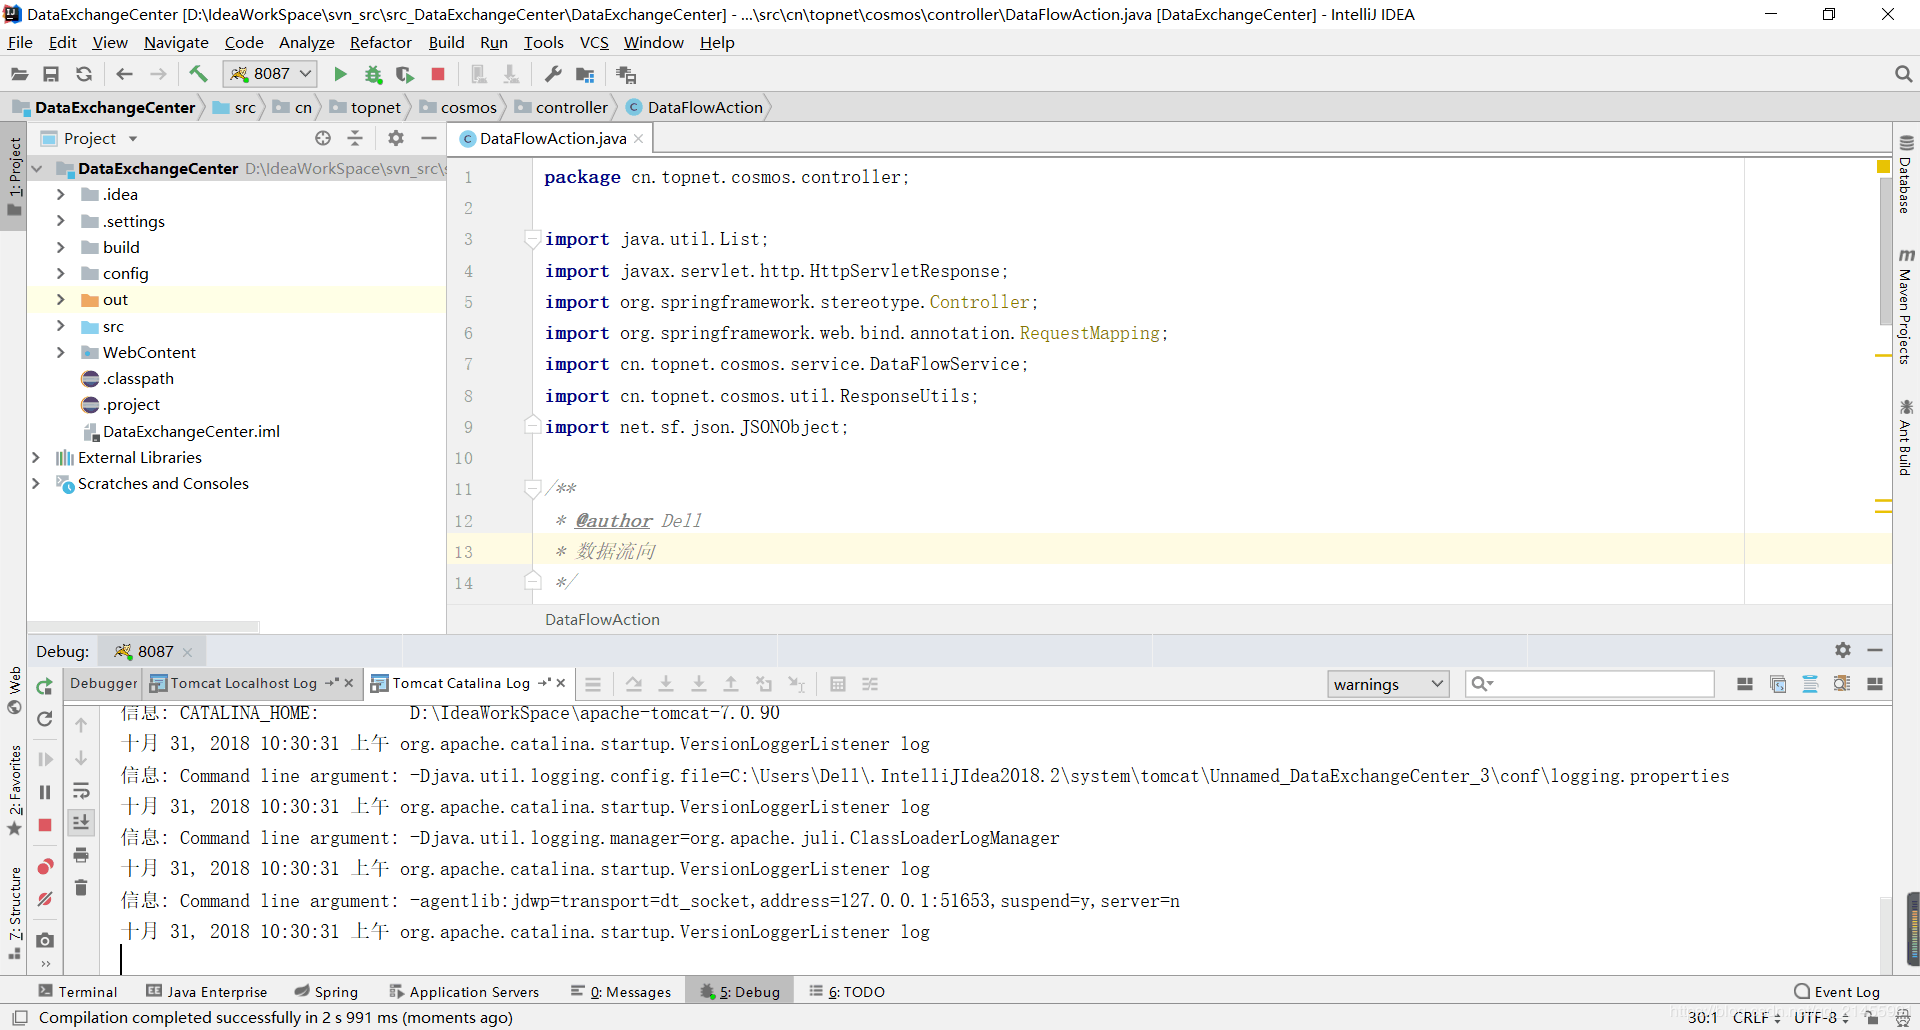
Task: Expand the WebContent folder
Action: point(60,352)
